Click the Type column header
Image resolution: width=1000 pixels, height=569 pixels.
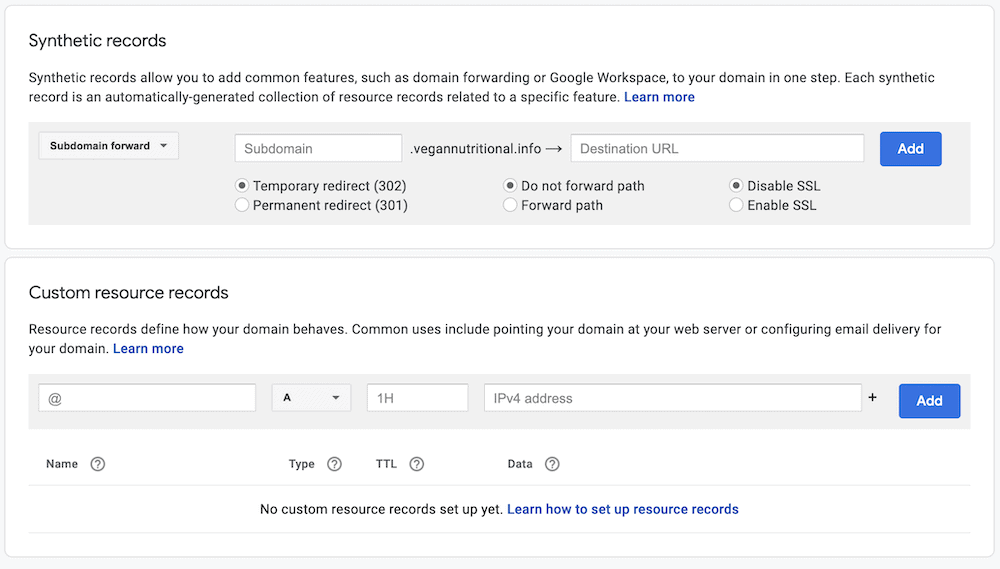pos(302,464)
